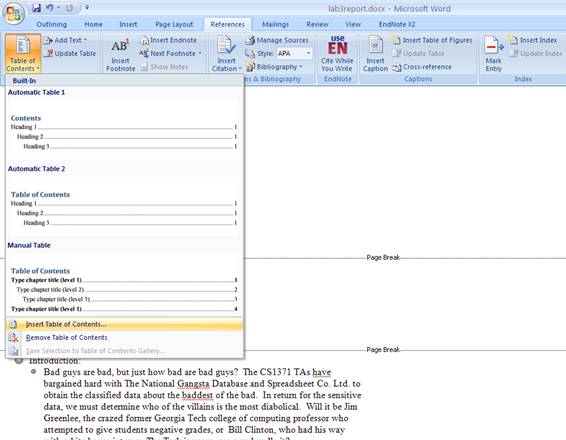Click Insert Caption
This screenshot has width=566, height=440.
(375, 54)
